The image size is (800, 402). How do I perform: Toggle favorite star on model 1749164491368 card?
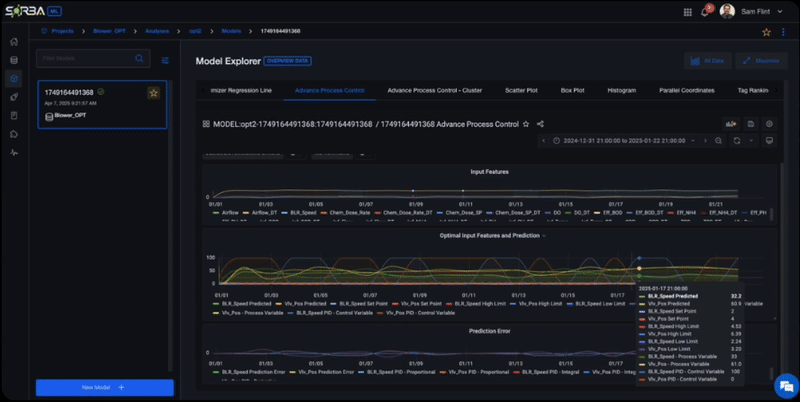pyautogui.click(x=154, y=93)
